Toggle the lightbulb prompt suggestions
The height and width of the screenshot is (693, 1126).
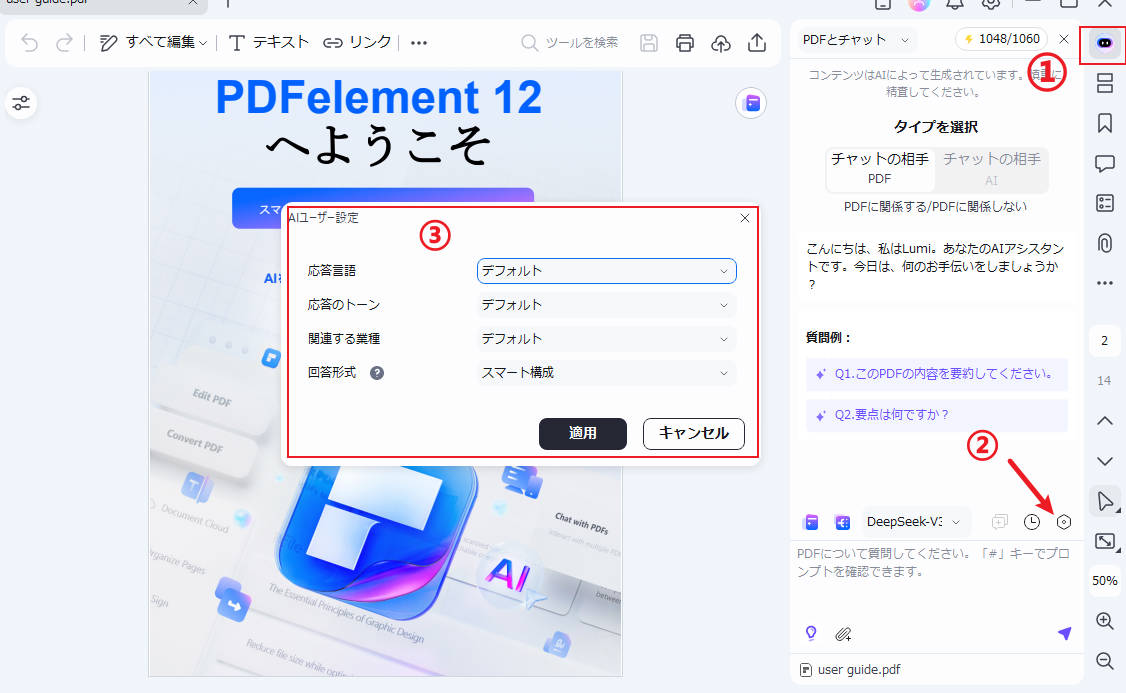[811, 633]
